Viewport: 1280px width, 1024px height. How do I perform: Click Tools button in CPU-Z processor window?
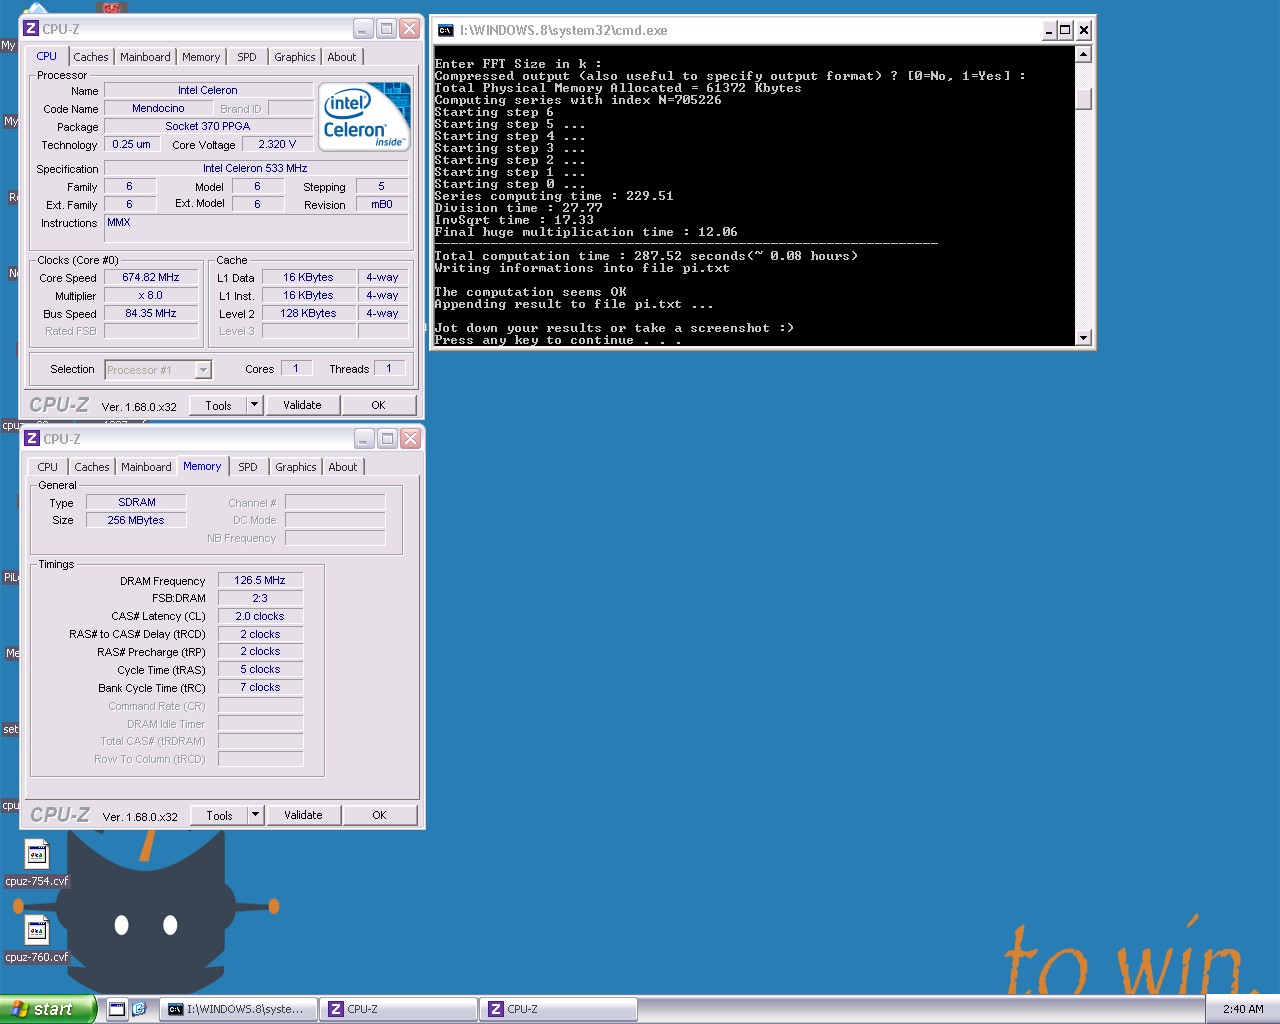(x=218, y=405)
